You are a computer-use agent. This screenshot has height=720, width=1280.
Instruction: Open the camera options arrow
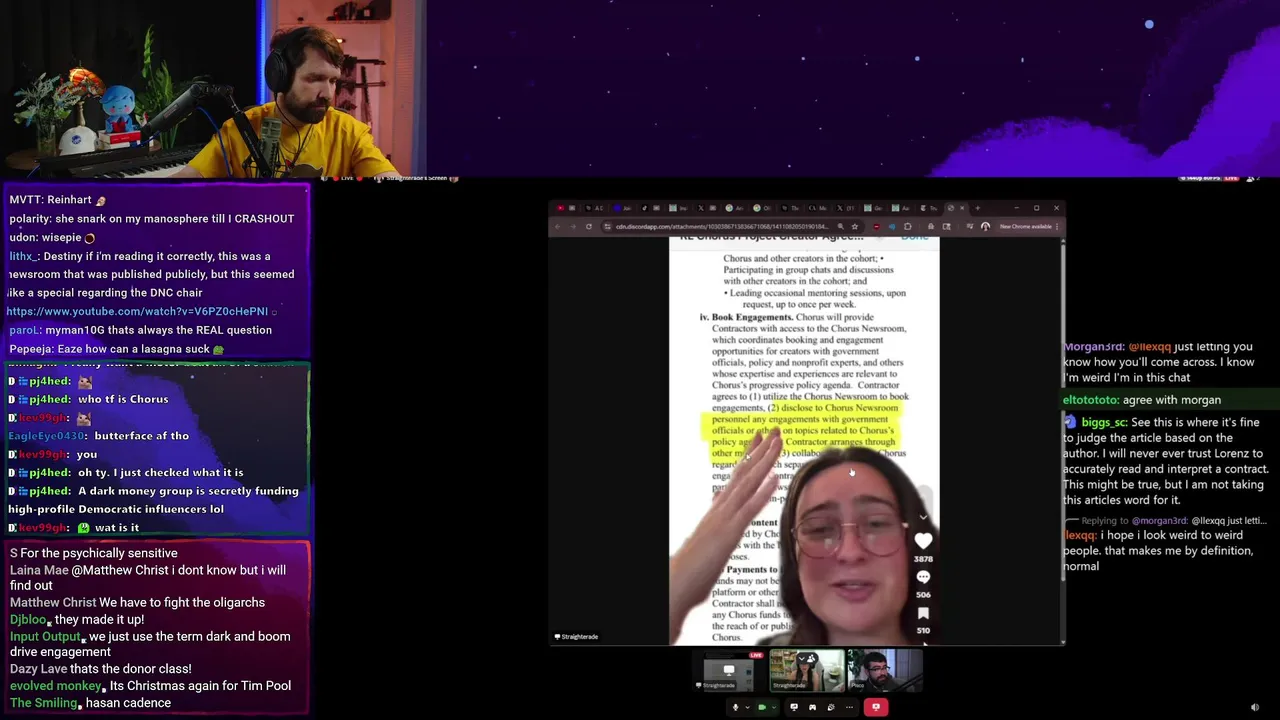[774, 707]
